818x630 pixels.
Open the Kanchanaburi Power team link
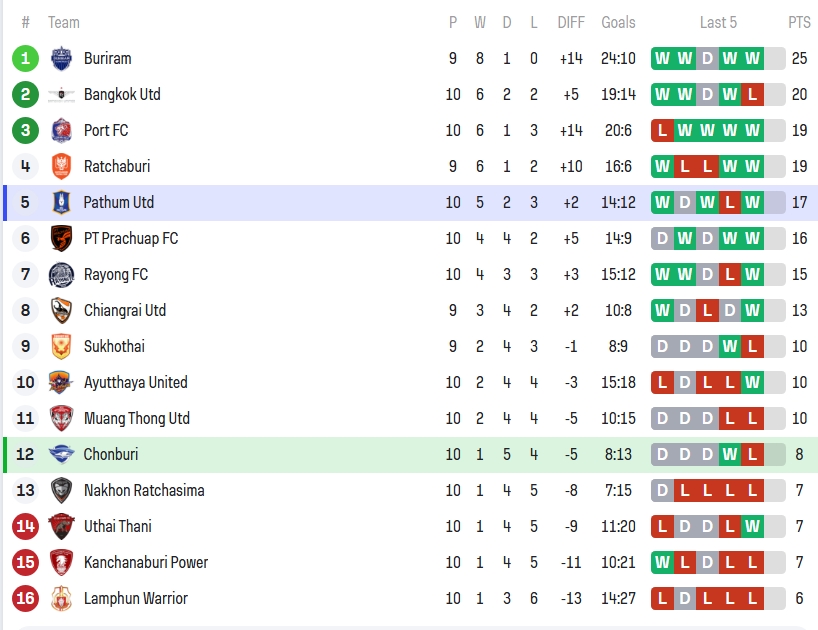[x=146, y=562]
